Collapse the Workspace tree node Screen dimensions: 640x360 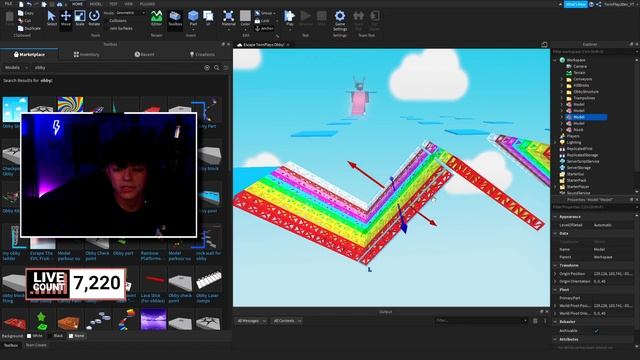pyautogui.click(x=555, y=60)
